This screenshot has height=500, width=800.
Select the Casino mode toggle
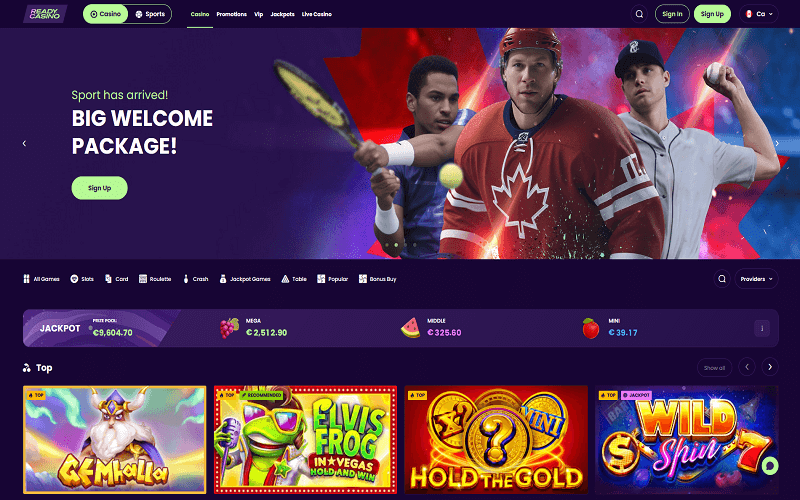tap(106, 14)
